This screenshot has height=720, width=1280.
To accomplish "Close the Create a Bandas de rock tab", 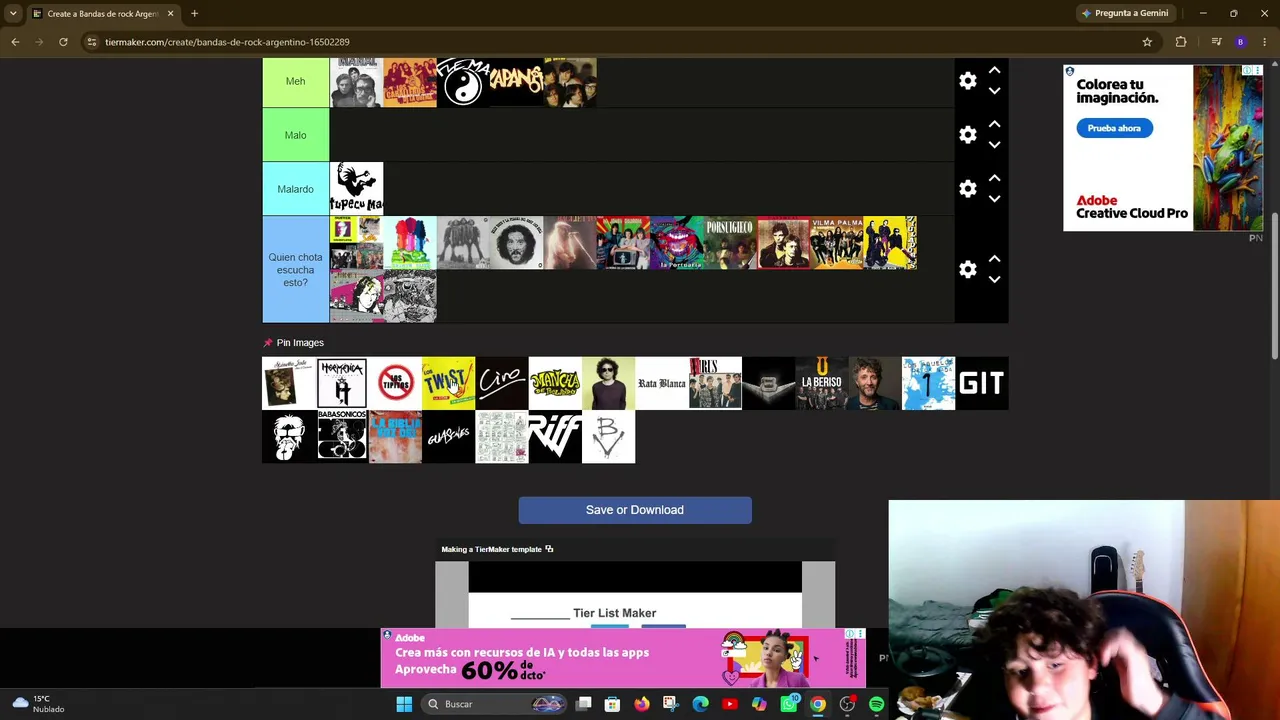I will pyautogui.click(x=170, y=13).
